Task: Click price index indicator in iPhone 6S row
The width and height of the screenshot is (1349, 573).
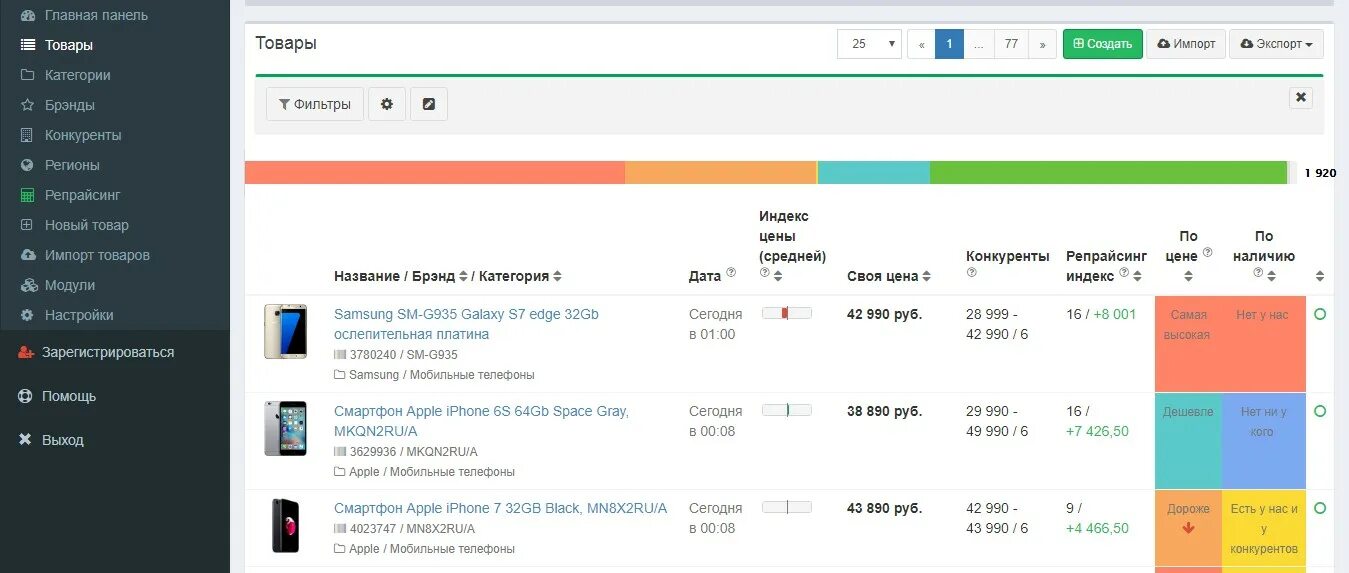Action: [x=787, y=410]
